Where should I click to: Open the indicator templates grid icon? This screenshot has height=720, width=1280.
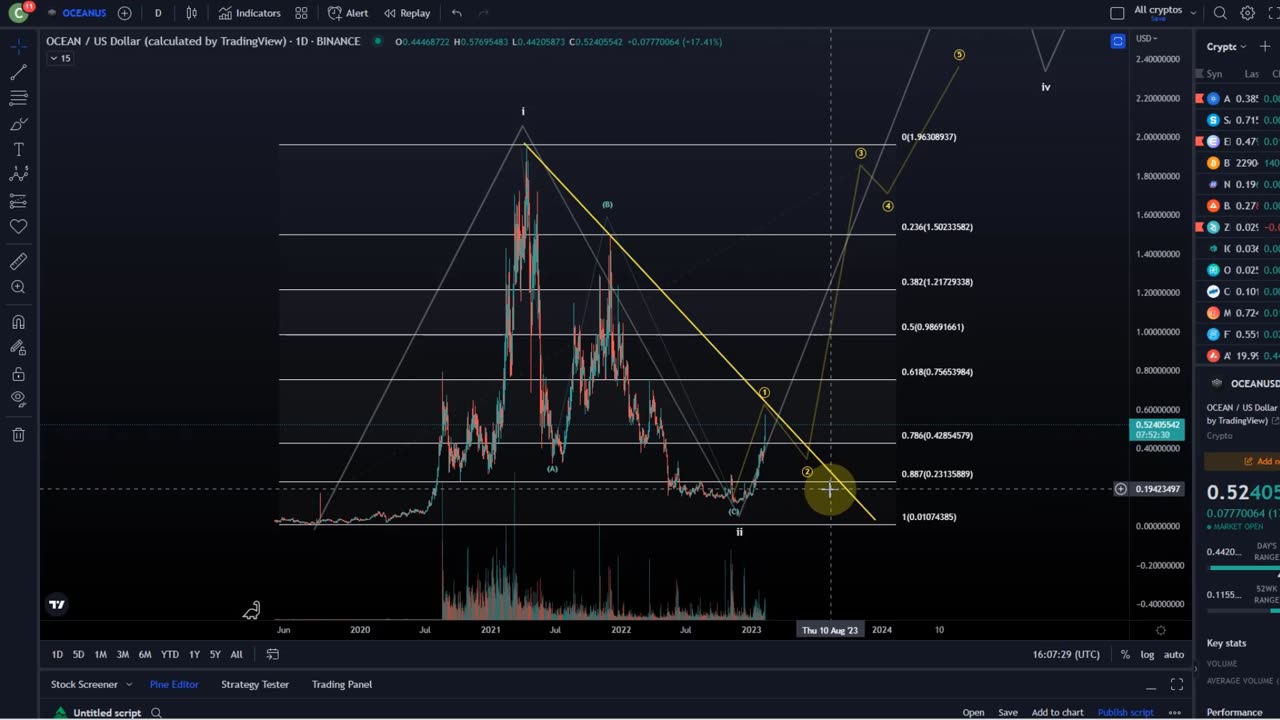click(301, 13)
